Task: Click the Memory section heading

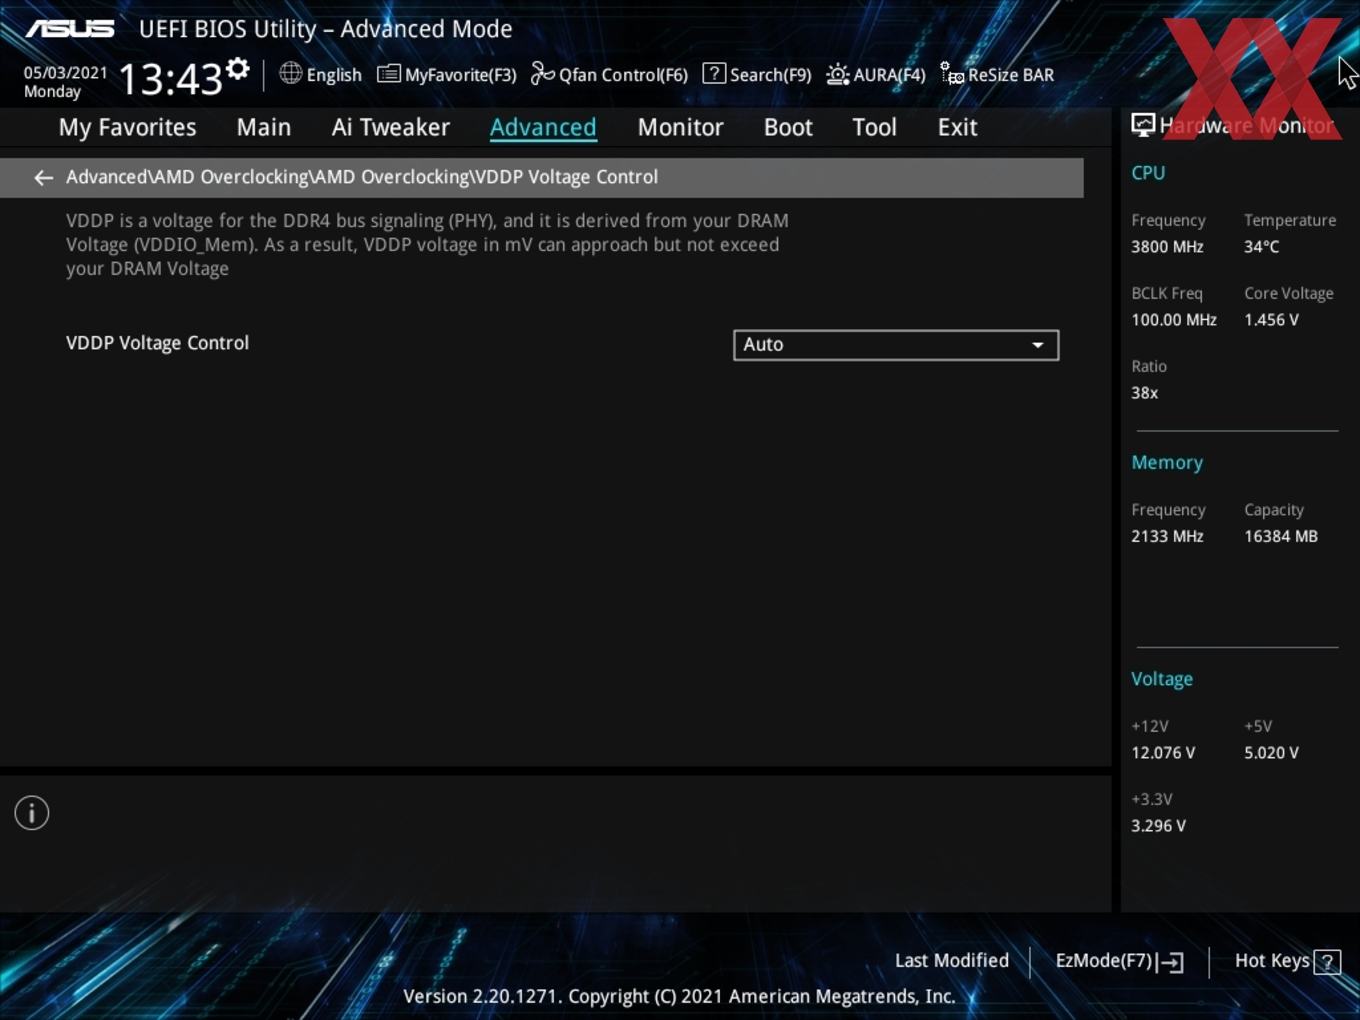Action: [x=1167, y=462]
